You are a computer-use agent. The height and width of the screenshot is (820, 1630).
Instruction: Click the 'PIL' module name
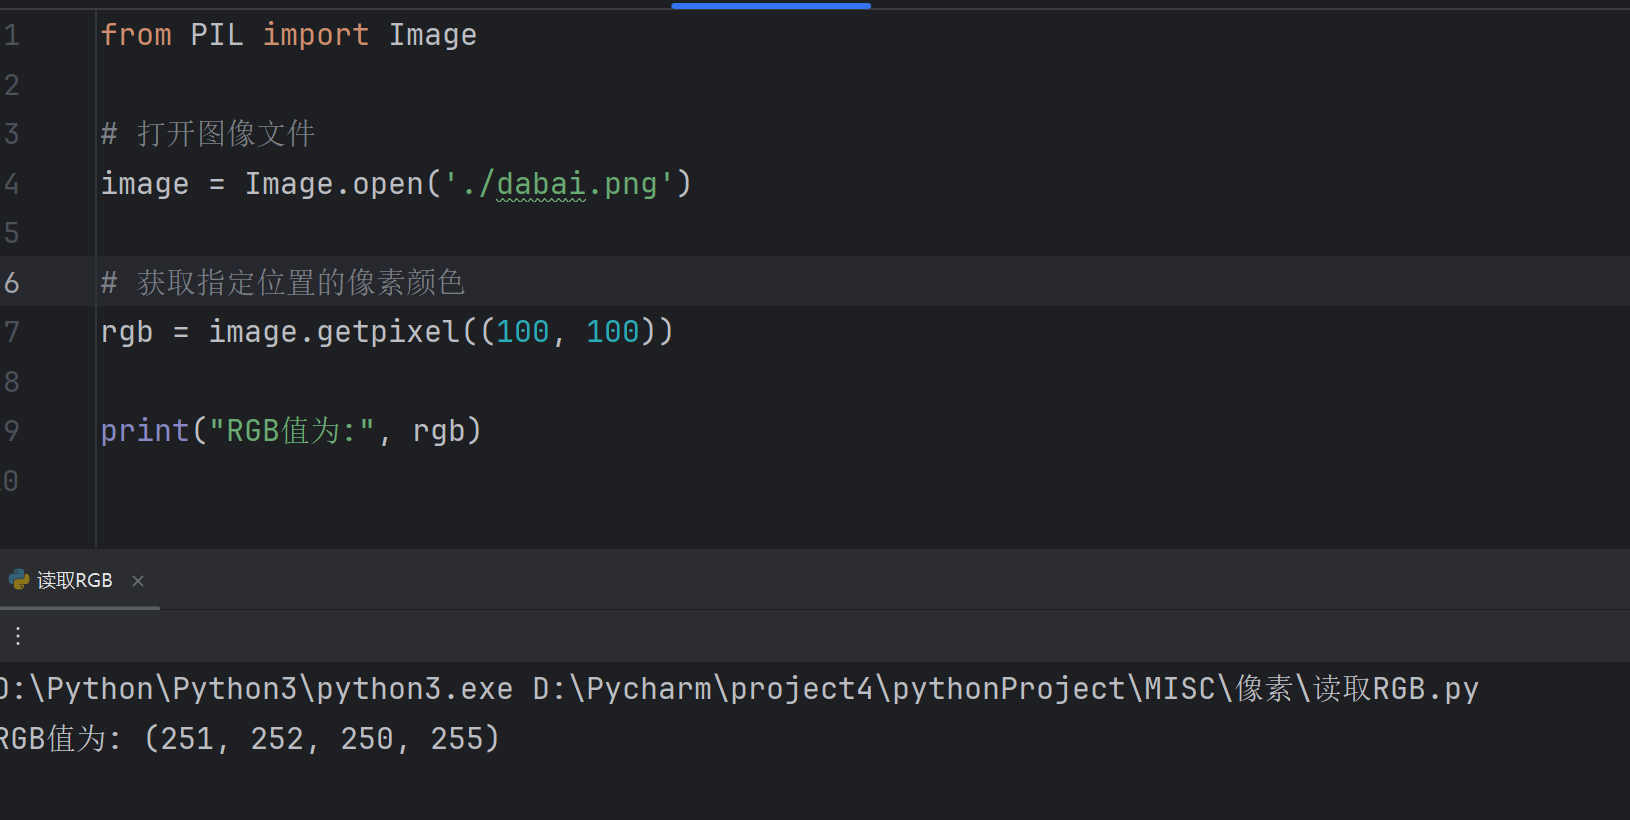217,35
